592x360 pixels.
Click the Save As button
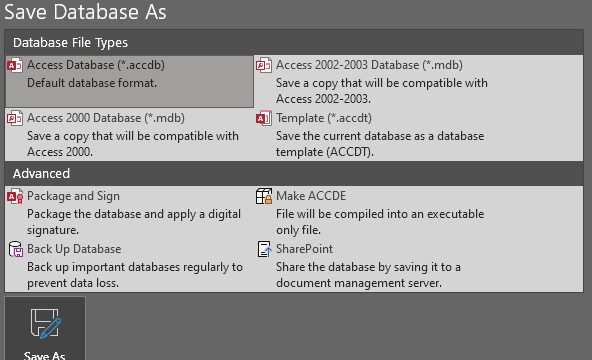[45, 329]
